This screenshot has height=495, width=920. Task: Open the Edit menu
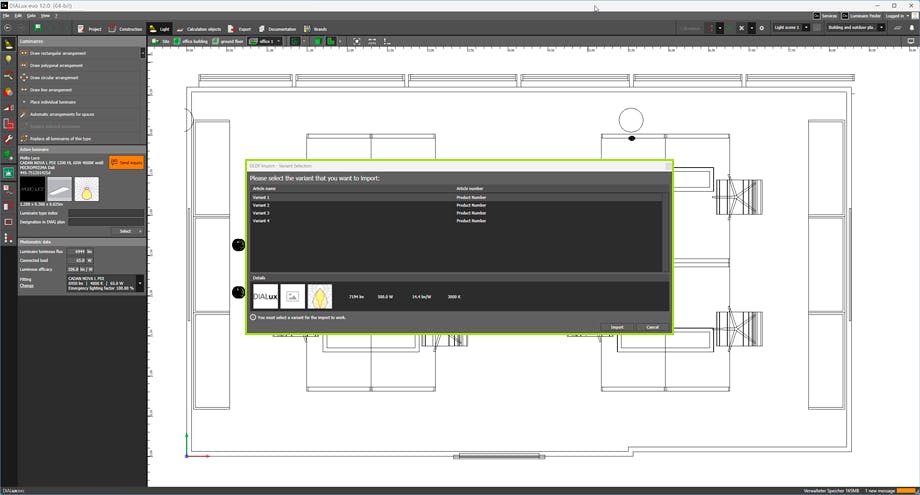point(18,16)
